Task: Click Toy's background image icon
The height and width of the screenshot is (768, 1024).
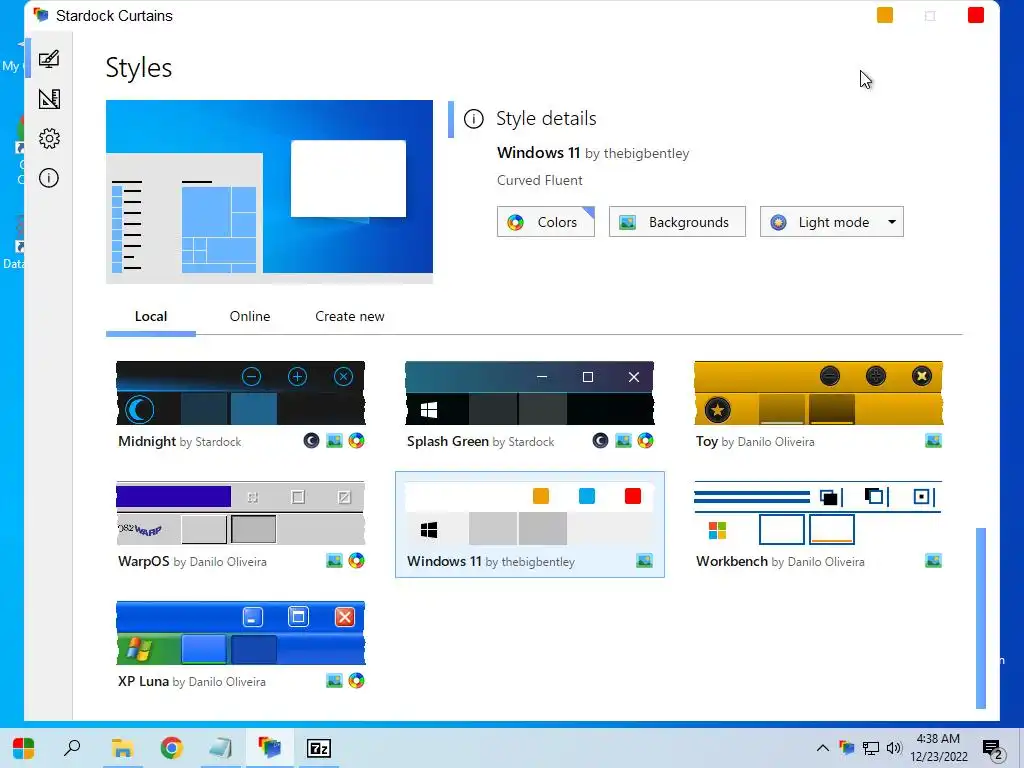Action: point(934,441)
